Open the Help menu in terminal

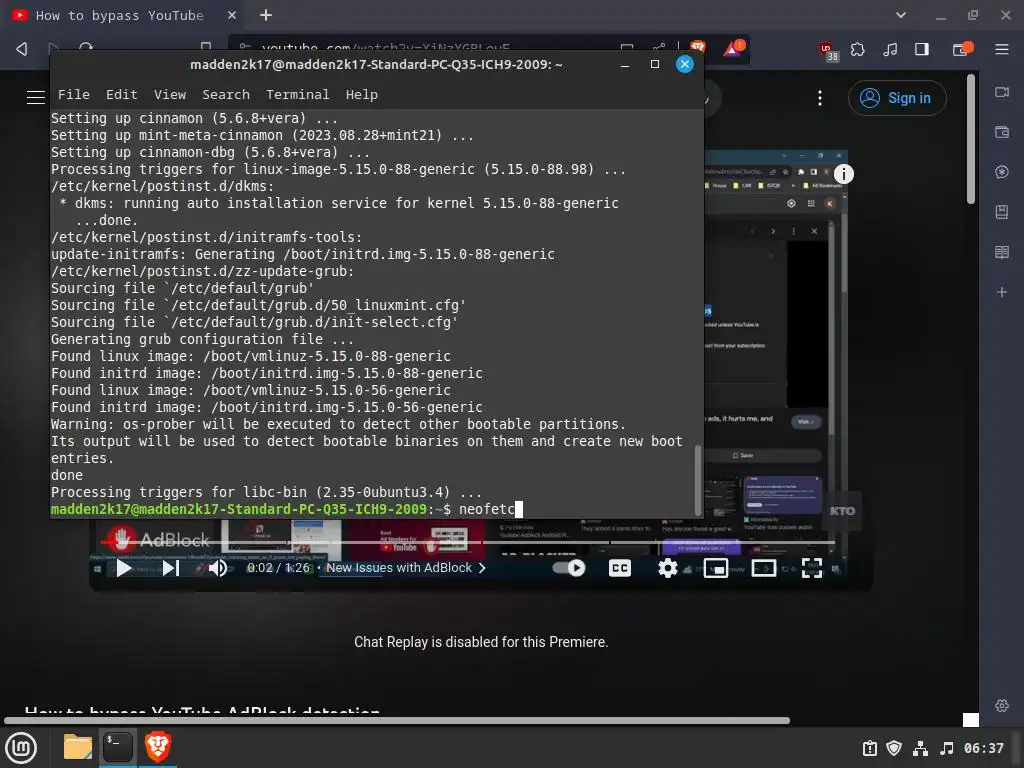click(x=362, y=95)
